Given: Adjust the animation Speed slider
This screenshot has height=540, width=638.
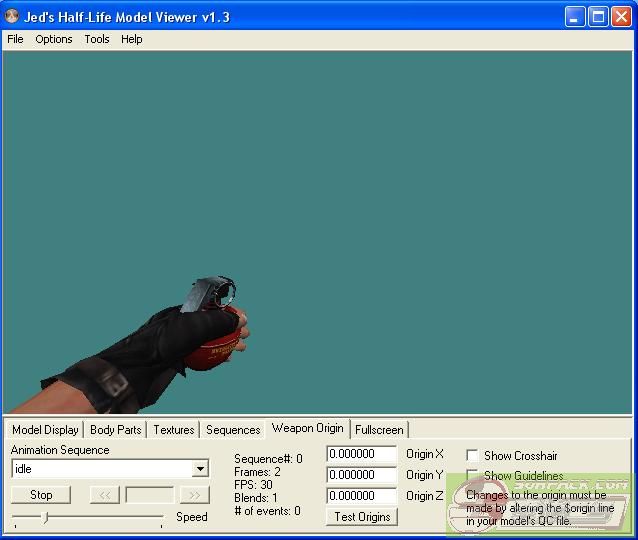Looking at the screenshot, I should (46, 517).
